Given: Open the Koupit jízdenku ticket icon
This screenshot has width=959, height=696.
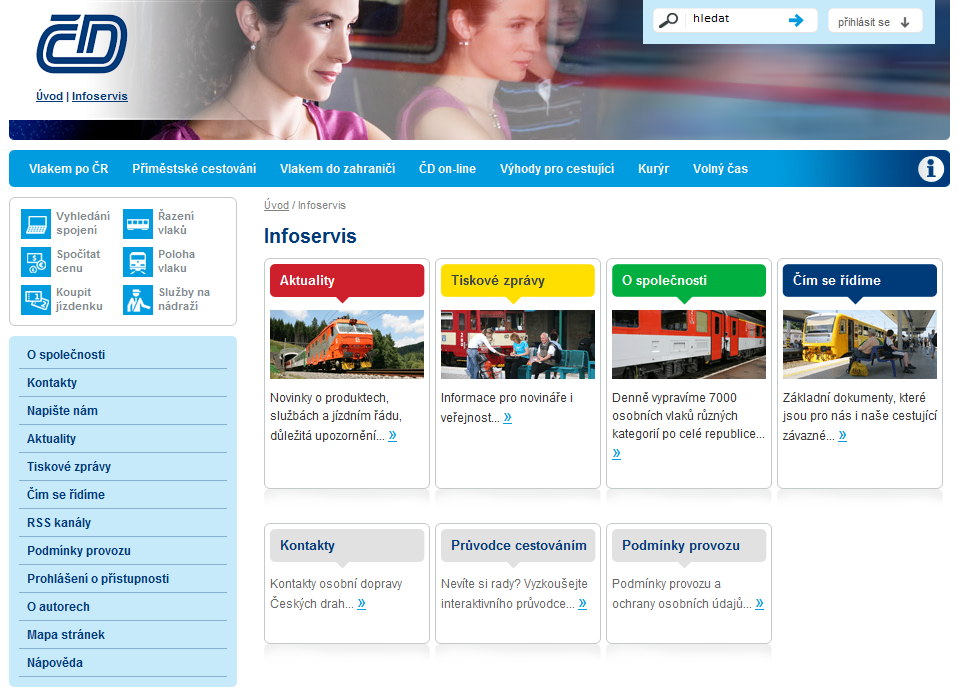Looking at the screenshot, I should coord(36,300).
